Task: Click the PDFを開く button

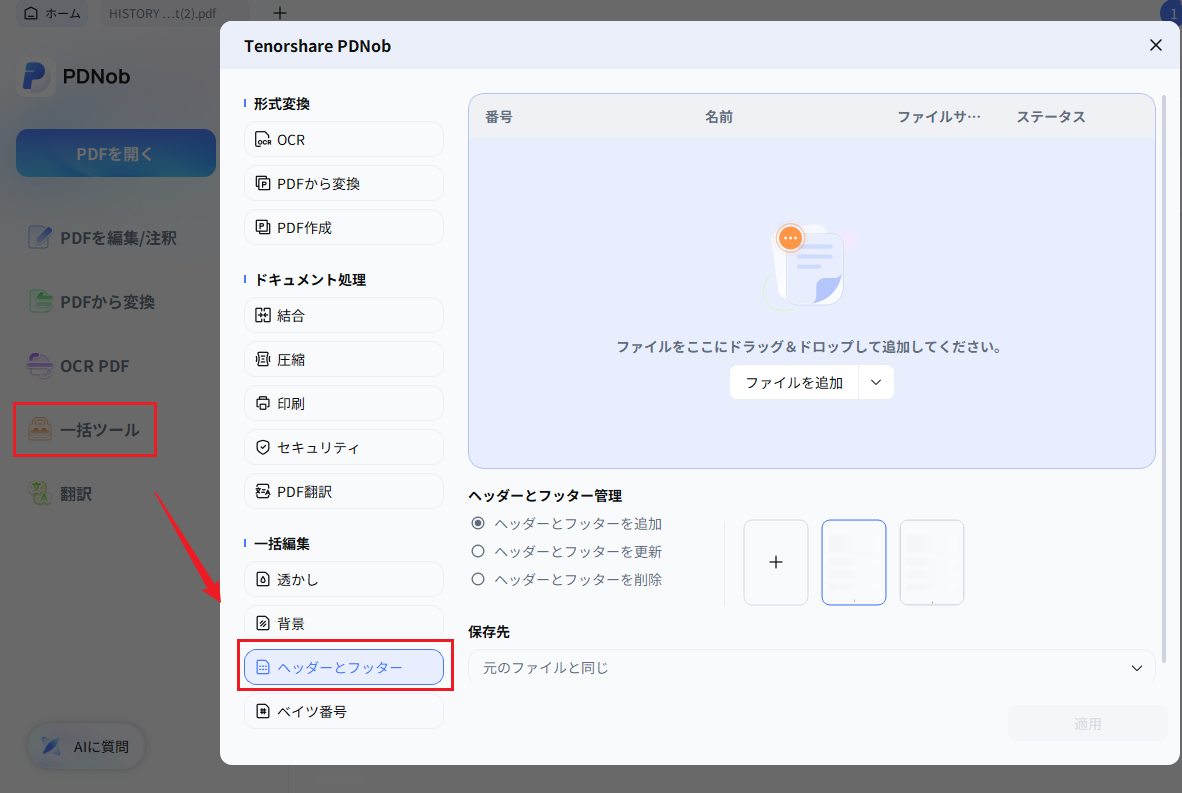Action: coord(116,153)
